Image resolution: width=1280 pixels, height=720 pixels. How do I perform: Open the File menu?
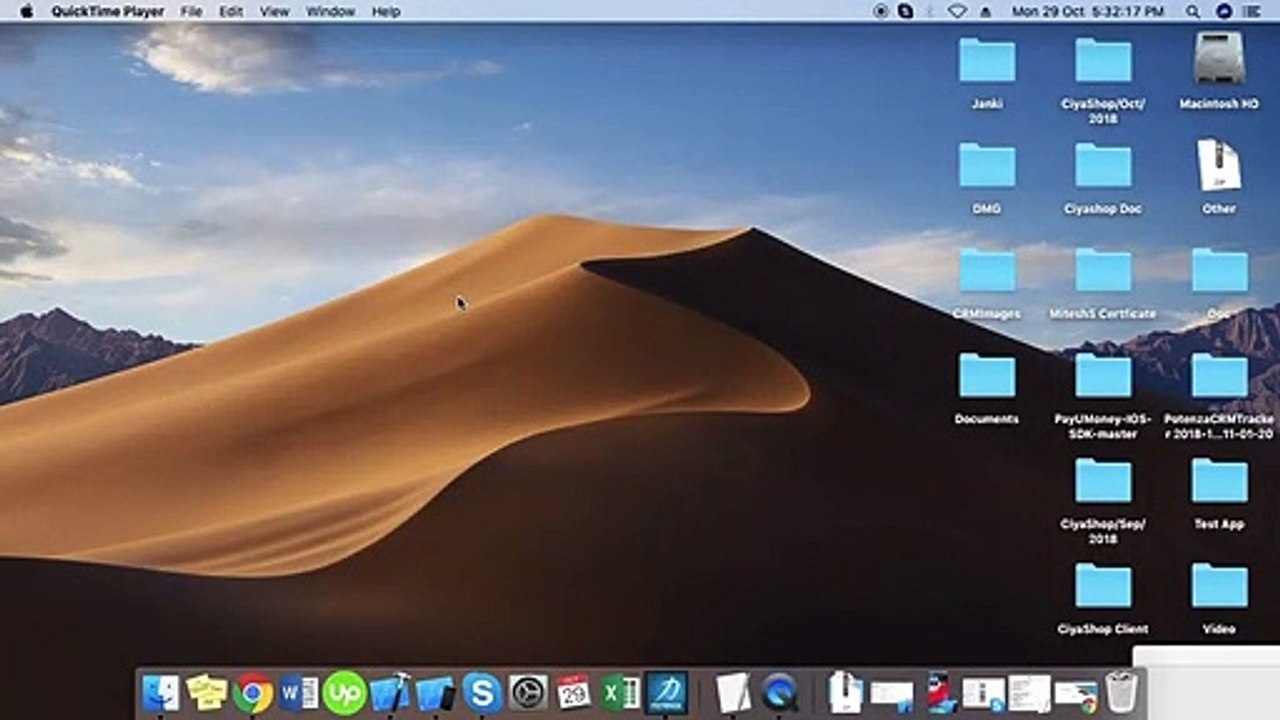(191, 12)
